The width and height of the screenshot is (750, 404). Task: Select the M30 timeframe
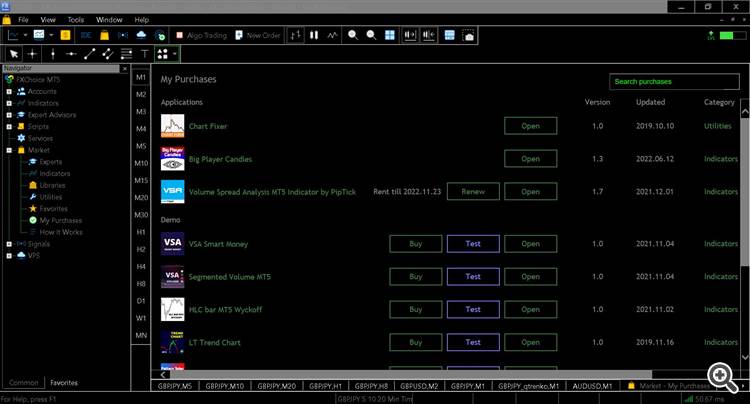(x=141, y=215)
